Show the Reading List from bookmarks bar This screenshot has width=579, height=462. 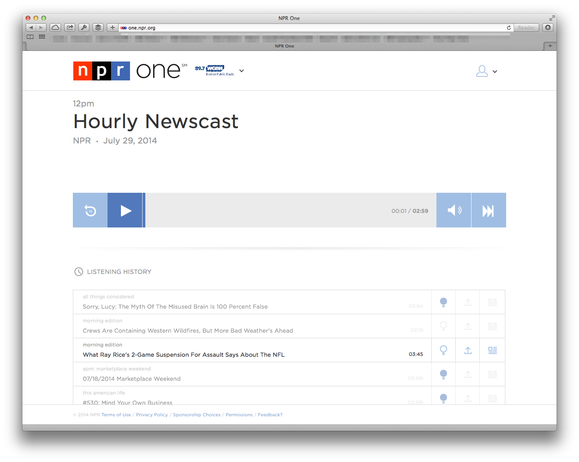(30, 37)
